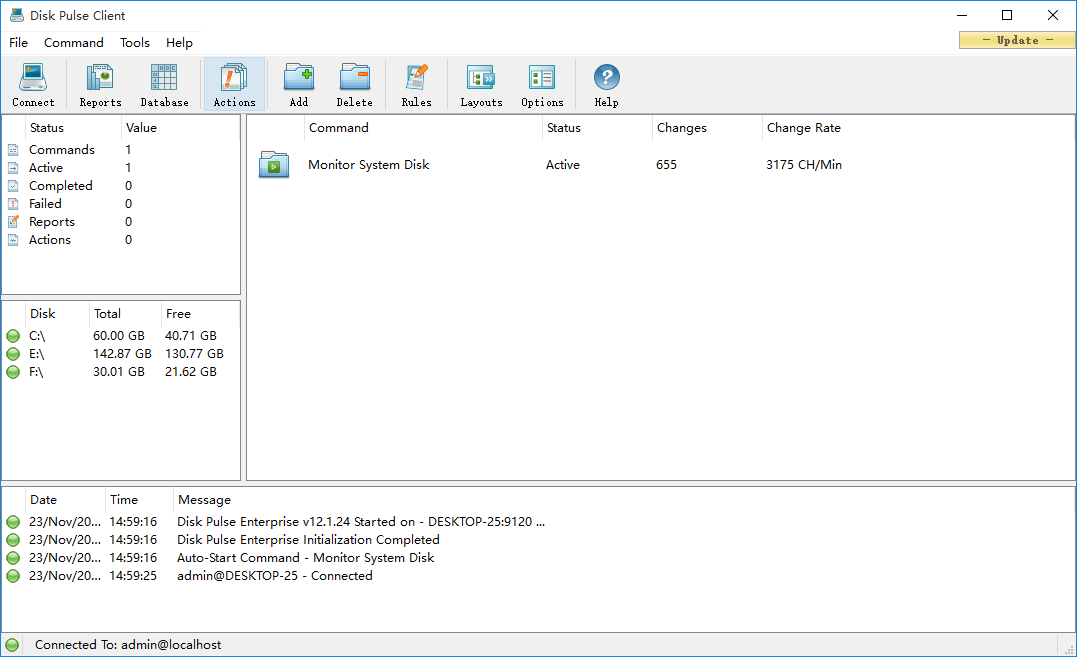Open the Reports toolbar icon
The image size is (1077, 657).
pyautogui.click(x=100, y=78)
